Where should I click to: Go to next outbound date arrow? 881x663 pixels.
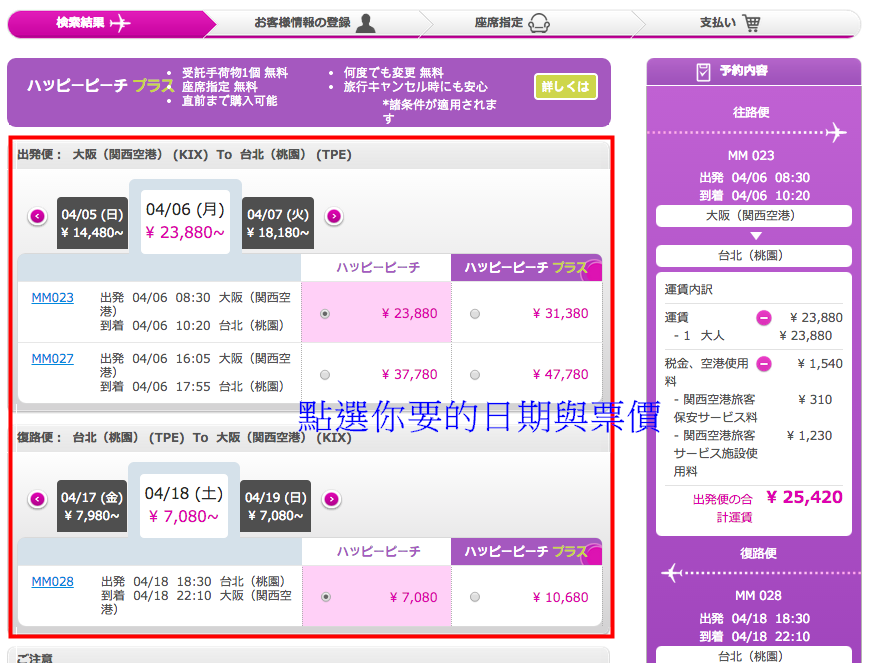(x=334, y=216)
